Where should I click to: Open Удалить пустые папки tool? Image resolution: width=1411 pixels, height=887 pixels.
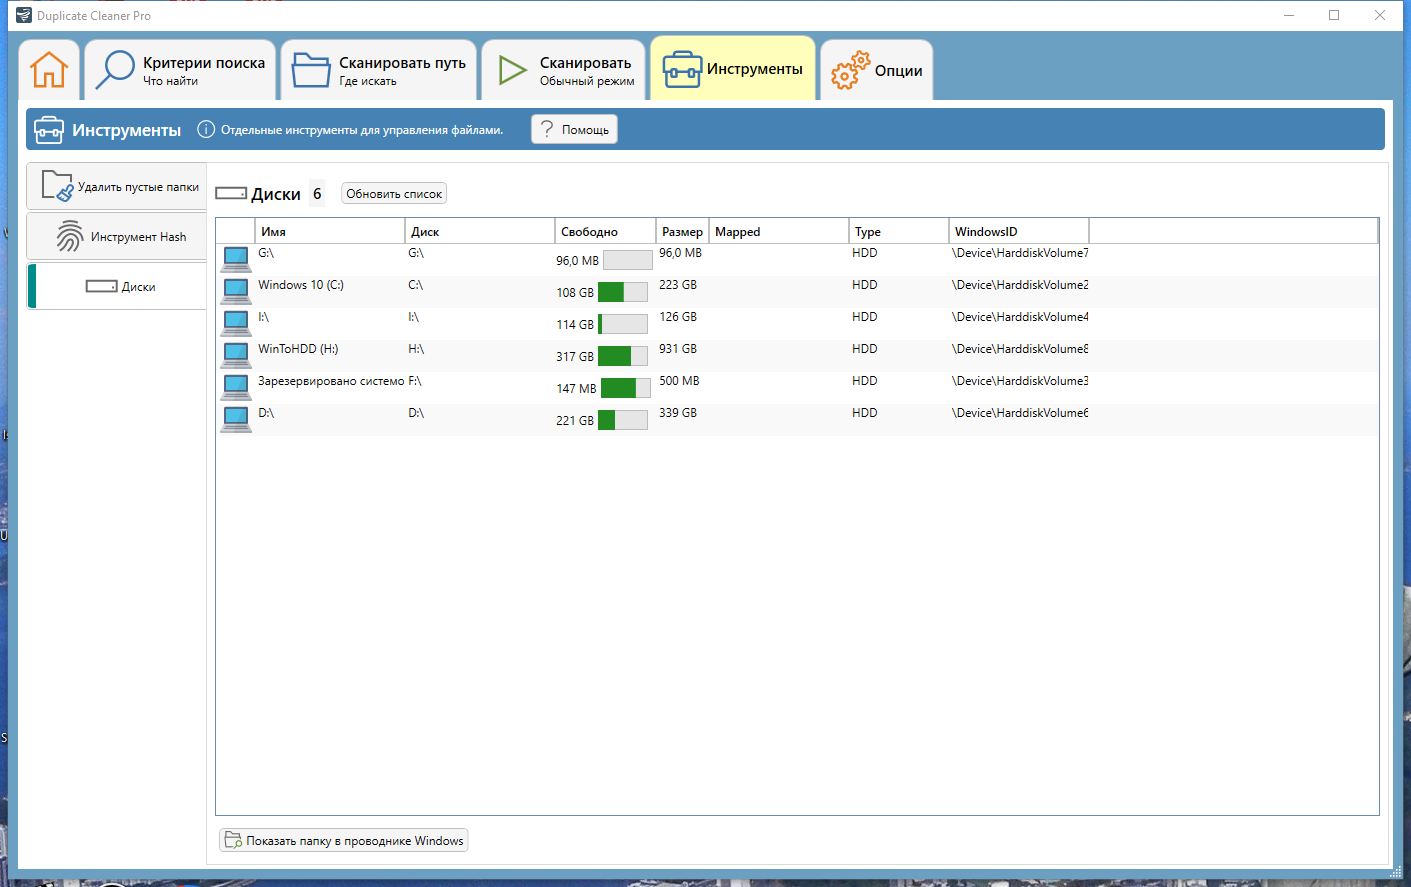tap(117, 187)
